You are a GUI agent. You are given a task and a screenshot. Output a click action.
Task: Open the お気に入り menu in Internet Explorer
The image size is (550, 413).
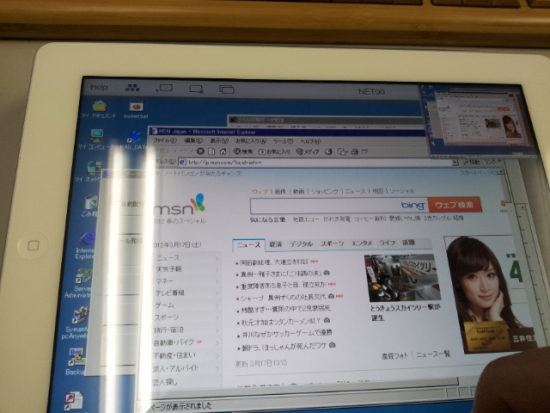[251, 141]
